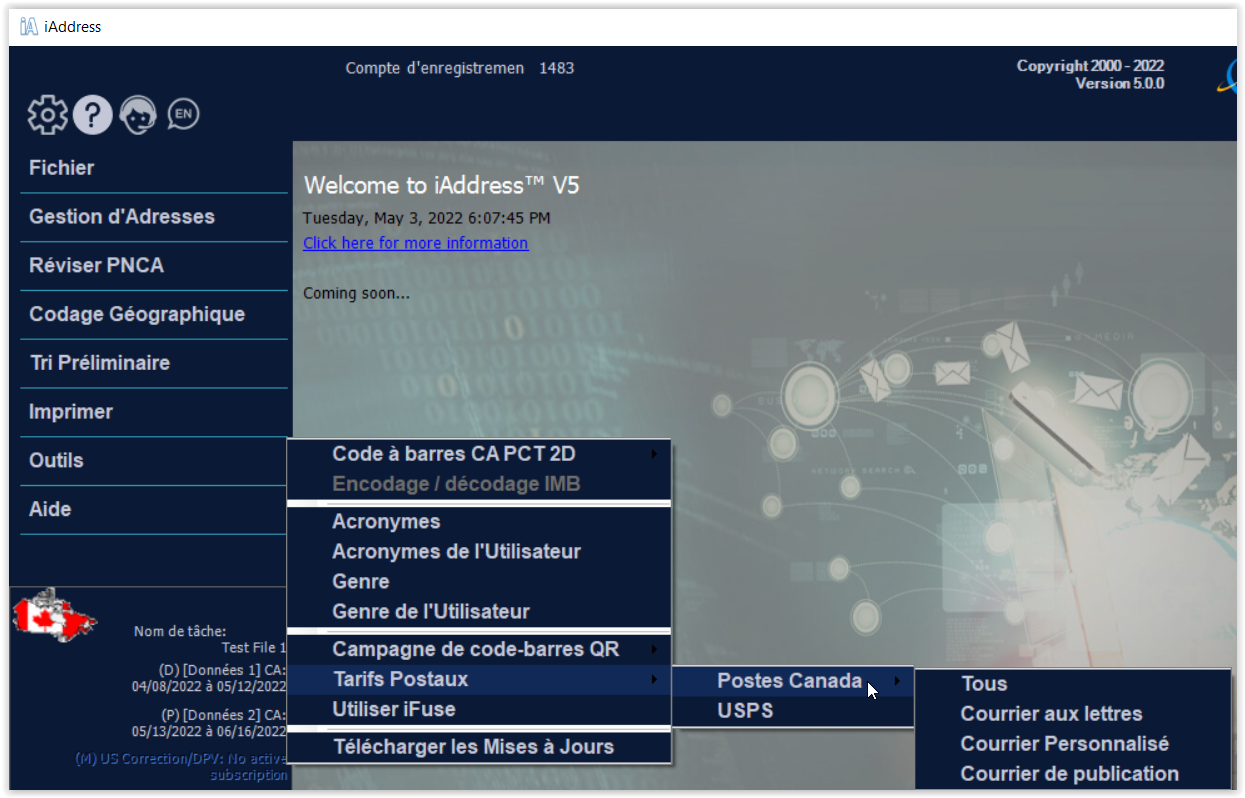1245x798 pixels.
Task: Click the 'Welcome to iAddress™ V5' heading
Action: click(x=441, y=185)
